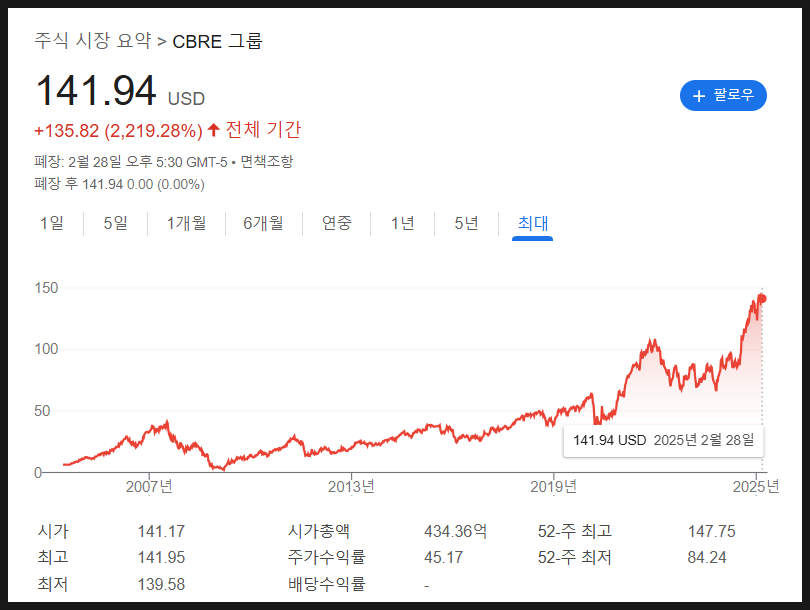
Task: Switch to the 6개월 chart range
Action: [x=263, y=223]
